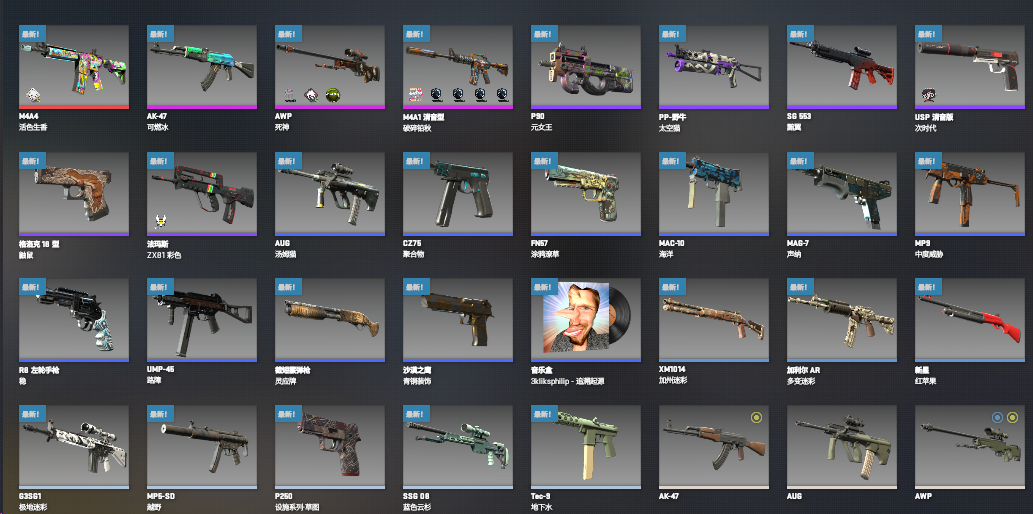The image size is (1033, 514).
Task: Click the blue CT circle on default AWP
Action: [997, 417]
